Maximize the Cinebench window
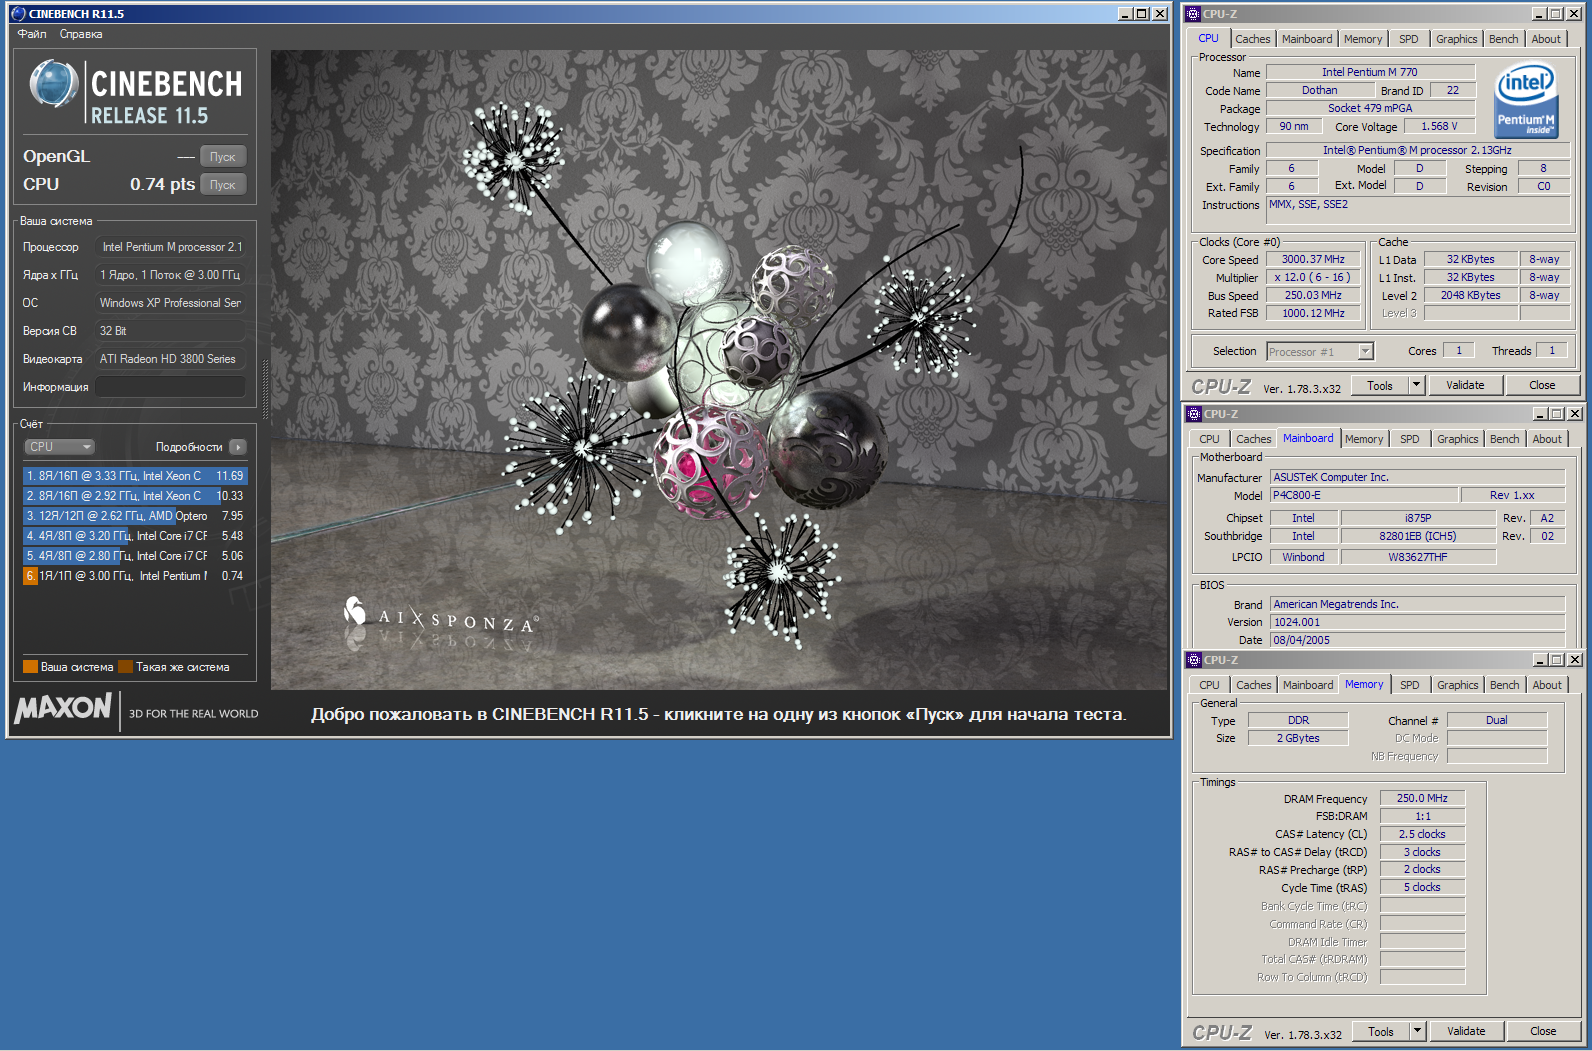The height and width of the screenshot is (1051, 1592). coord(1141,14)
